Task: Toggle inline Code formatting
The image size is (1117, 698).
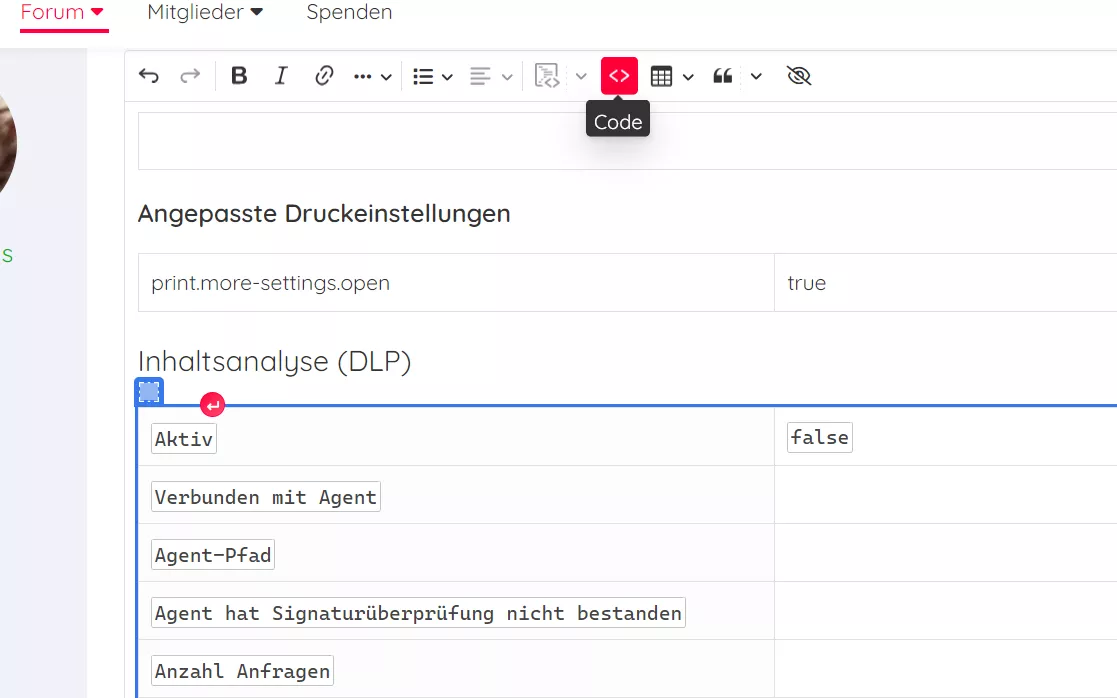Action: tap(619, 75)
